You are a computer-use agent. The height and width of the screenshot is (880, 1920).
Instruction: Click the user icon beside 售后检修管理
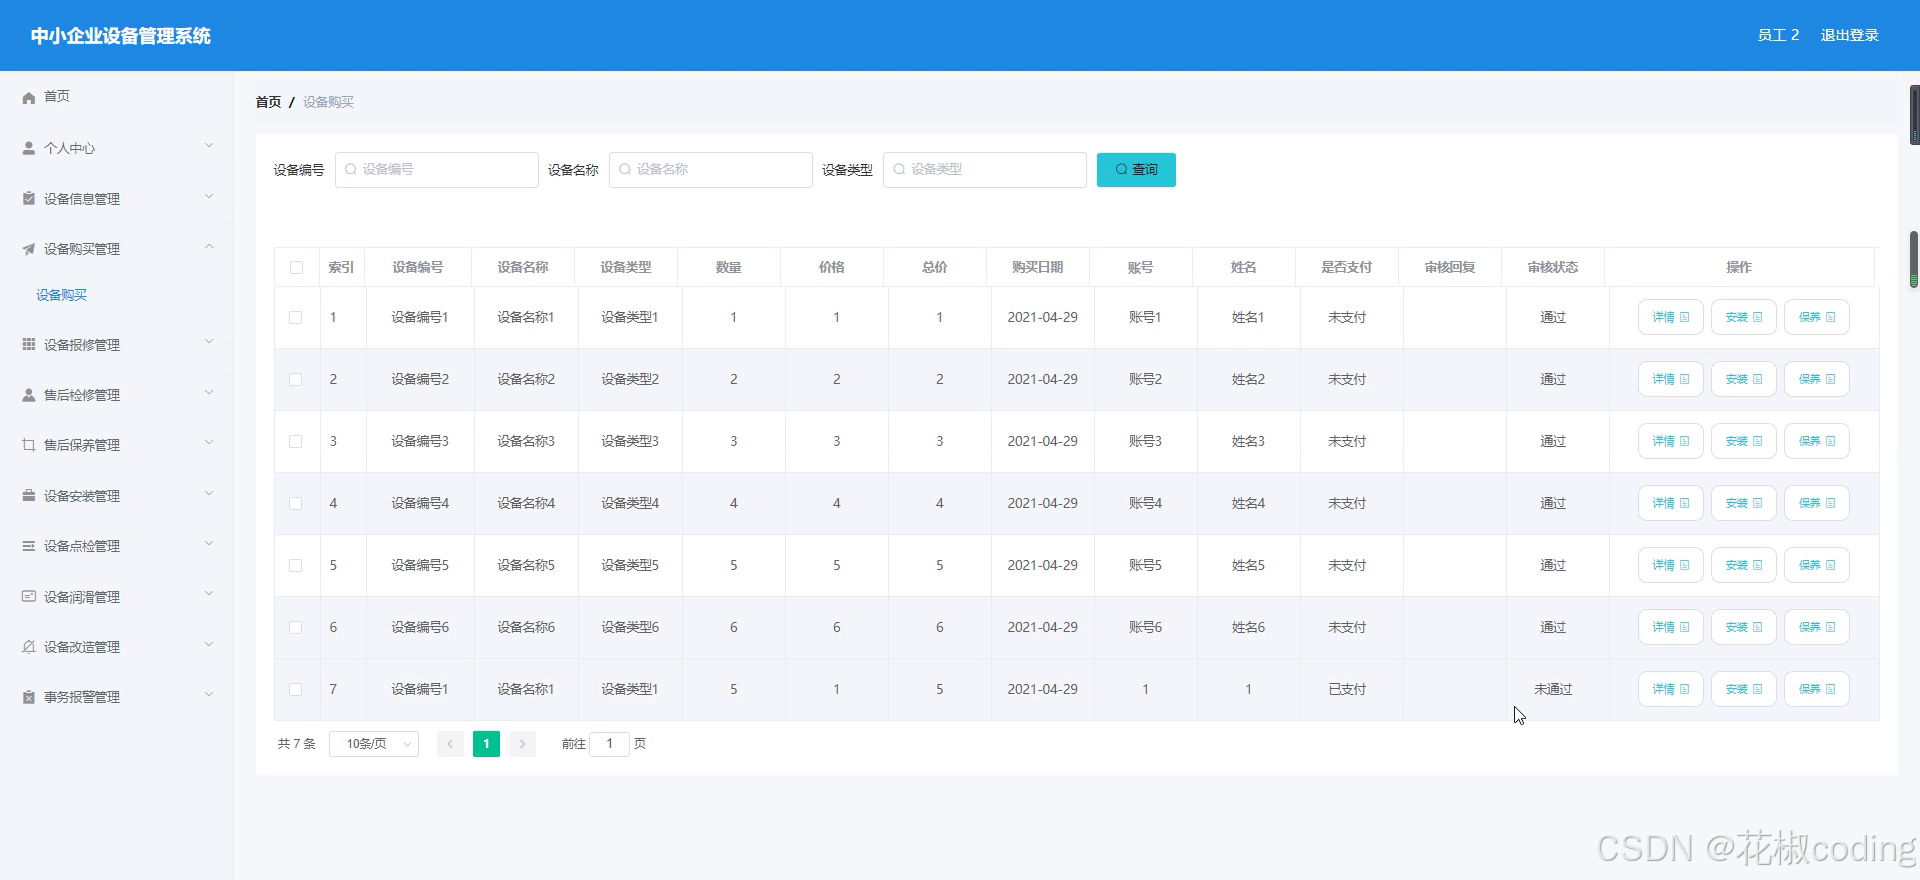29,395
